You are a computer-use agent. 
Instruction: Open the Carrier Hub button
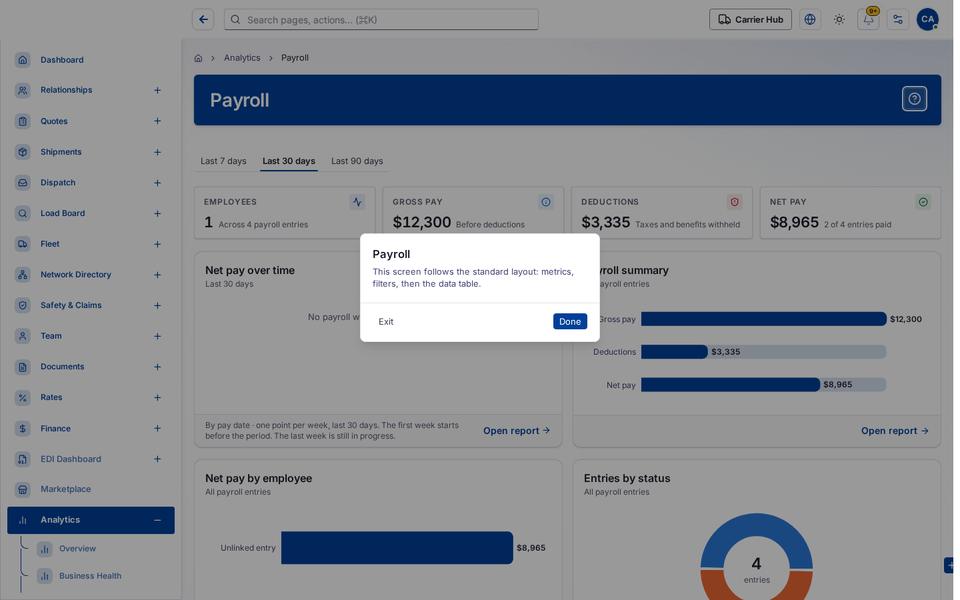coord(750,20)
